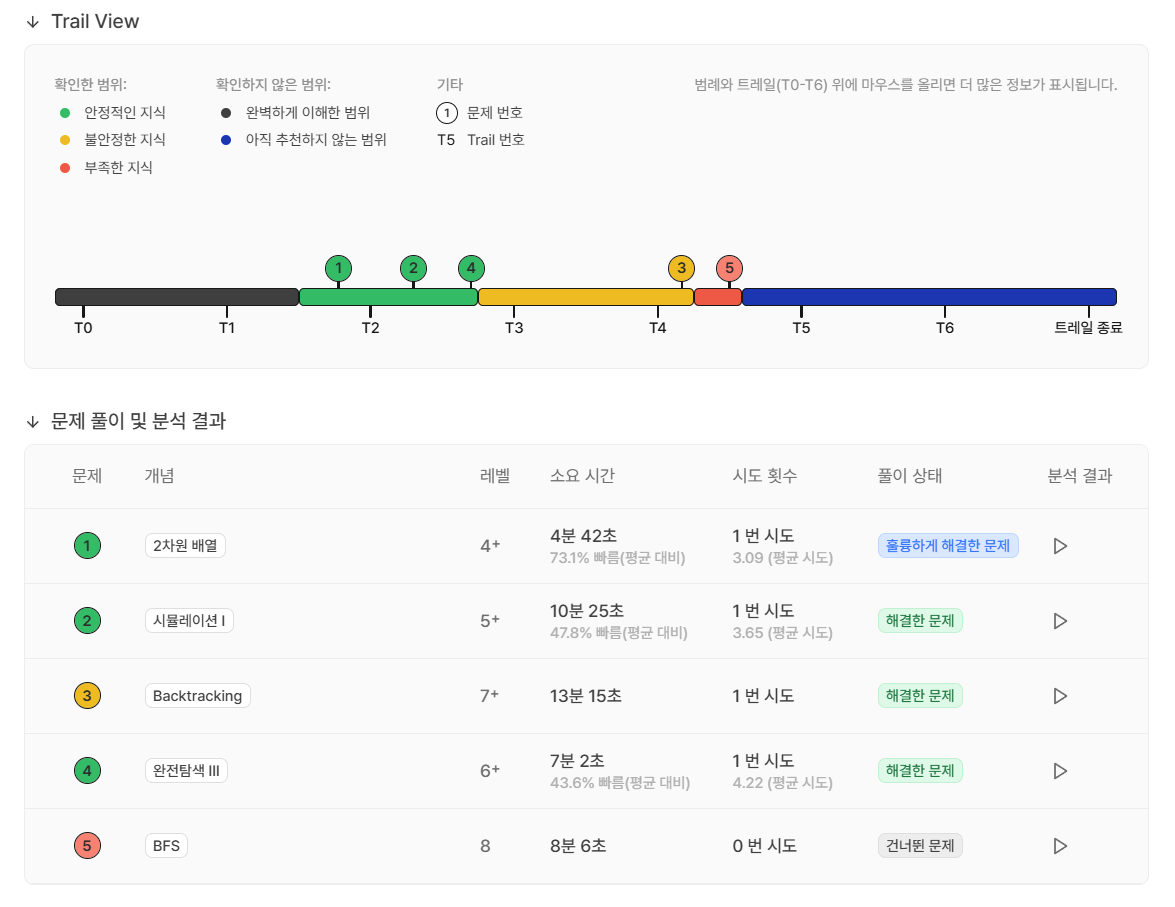Collapse the 문제 풀이 및 분석 결과 section
This screenshot has height=907, width=1175.
(33, 421)
